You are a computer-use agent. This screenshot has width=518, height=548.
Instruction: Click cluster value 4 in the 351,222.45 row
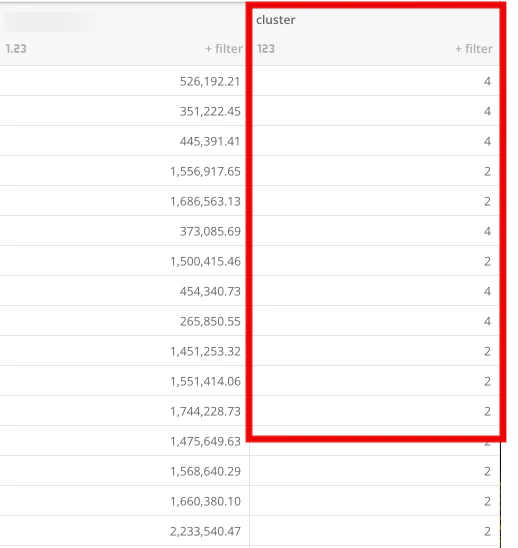(487, 111)
